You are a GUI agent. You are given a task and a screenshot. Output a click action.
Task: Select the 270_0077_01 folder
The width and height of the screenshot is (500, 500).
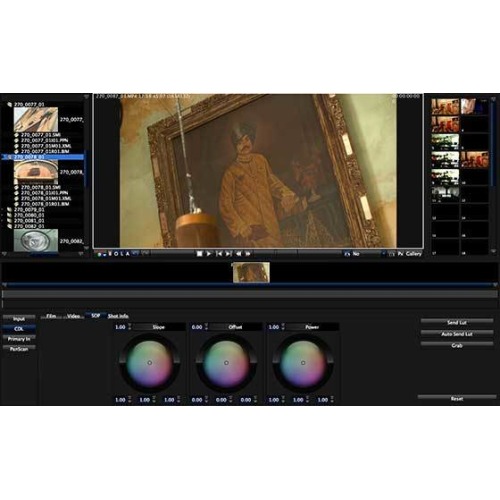(29, 104)
